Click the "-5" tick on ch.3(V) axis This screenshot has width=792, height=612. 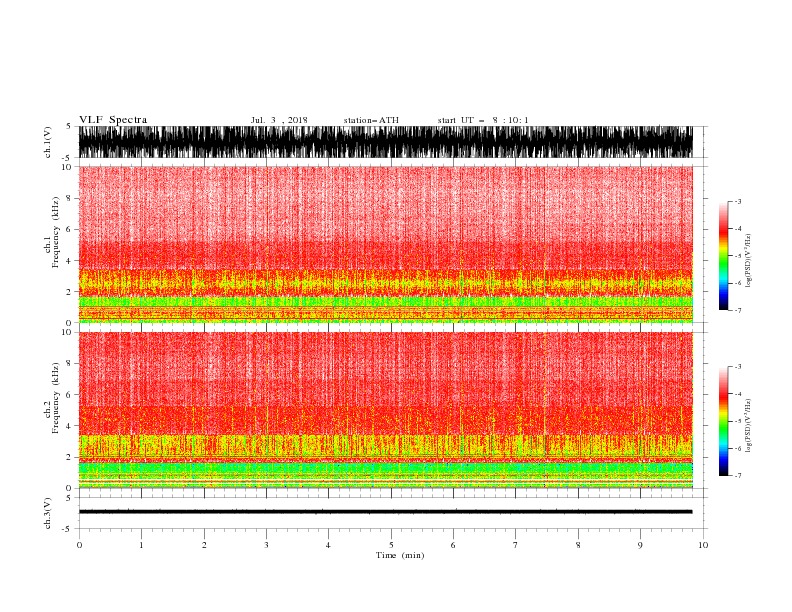(x=68, y=529)
